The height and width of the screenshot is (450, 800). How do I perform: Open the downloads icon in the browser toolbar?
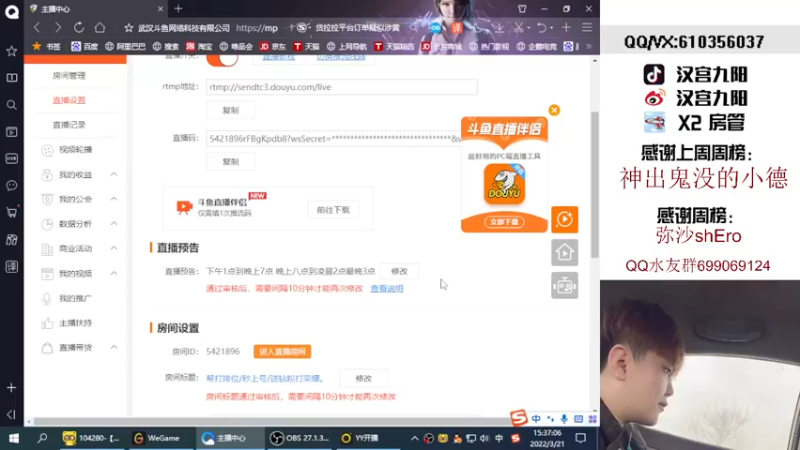(498, 28)
